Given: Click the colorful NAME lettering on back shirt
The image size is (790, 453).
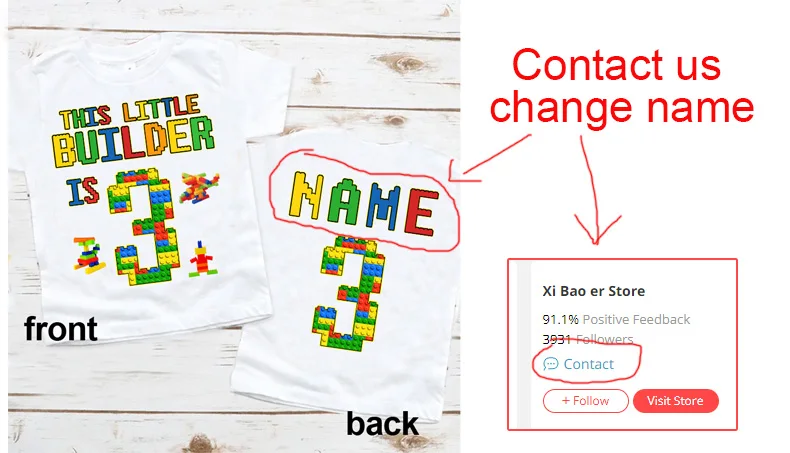Looking at the screenshot, I should [x=363, y=204].
